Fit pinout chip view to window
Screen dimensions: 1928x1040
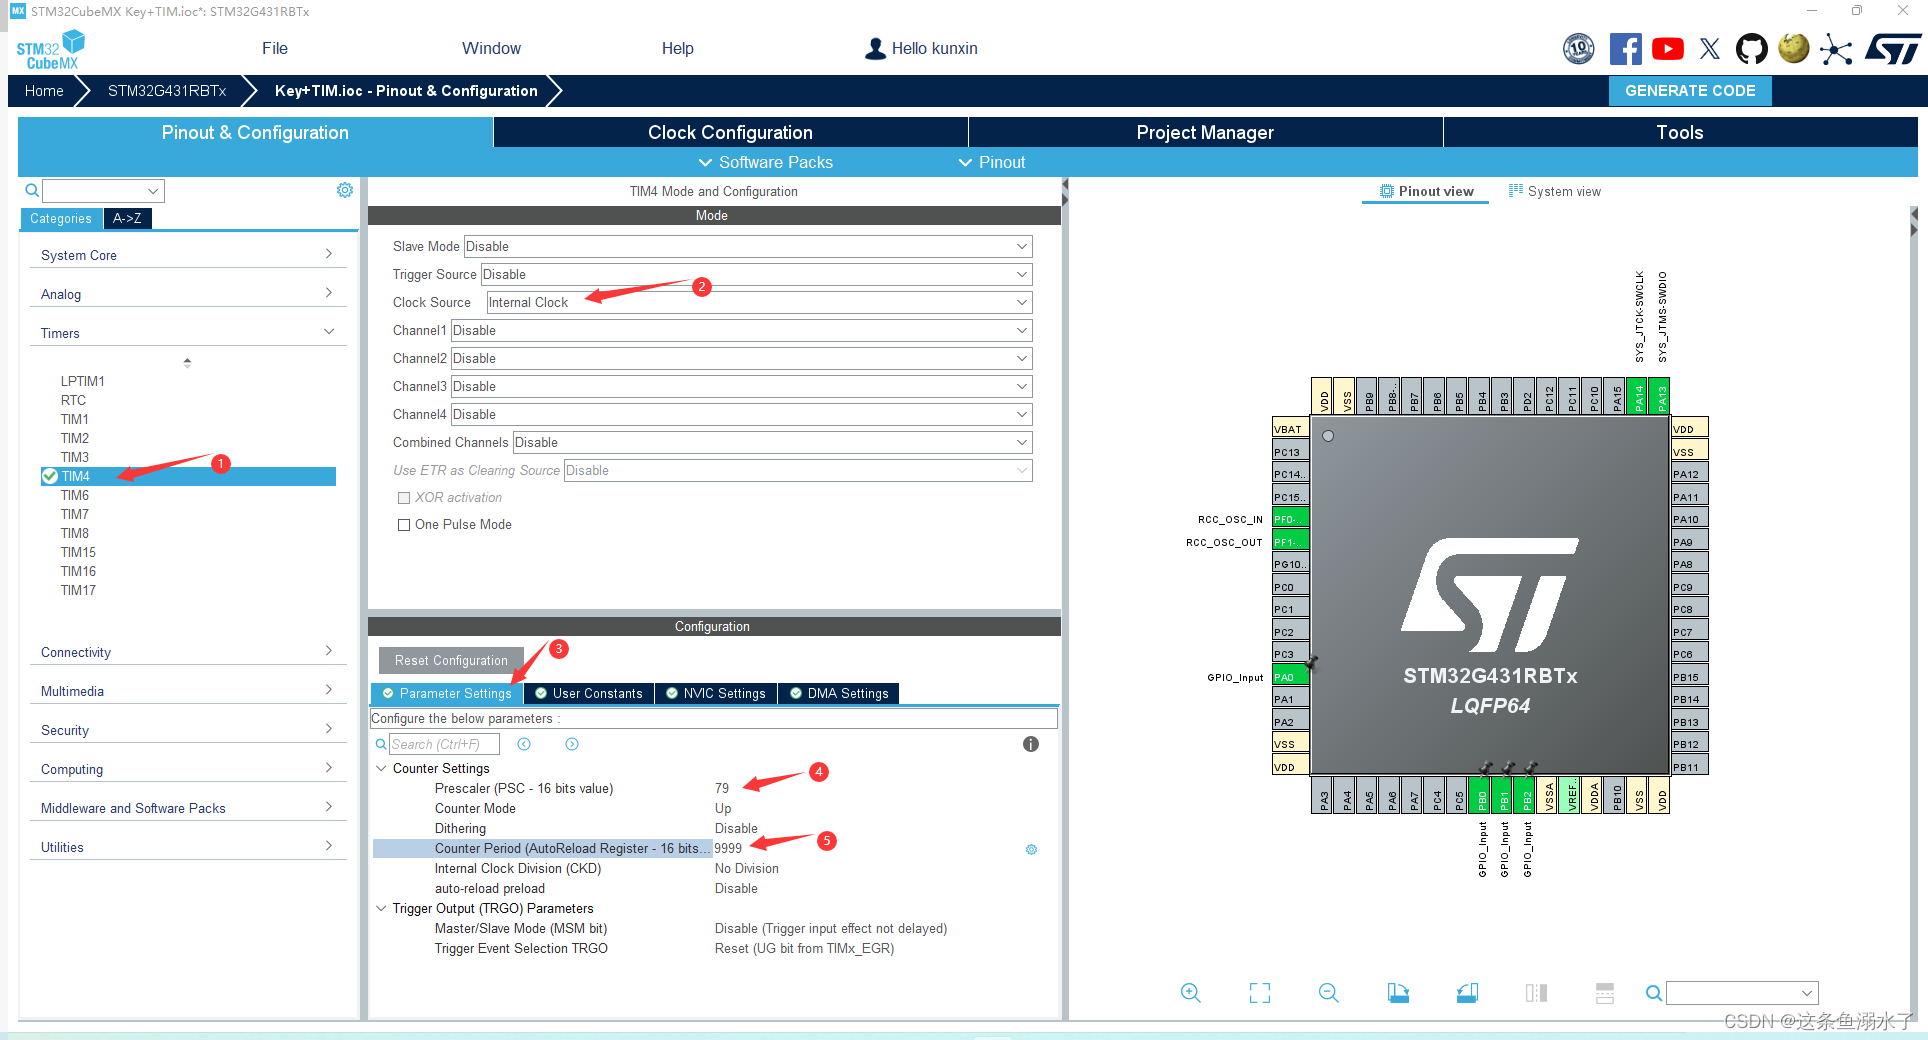[1260, 993]
